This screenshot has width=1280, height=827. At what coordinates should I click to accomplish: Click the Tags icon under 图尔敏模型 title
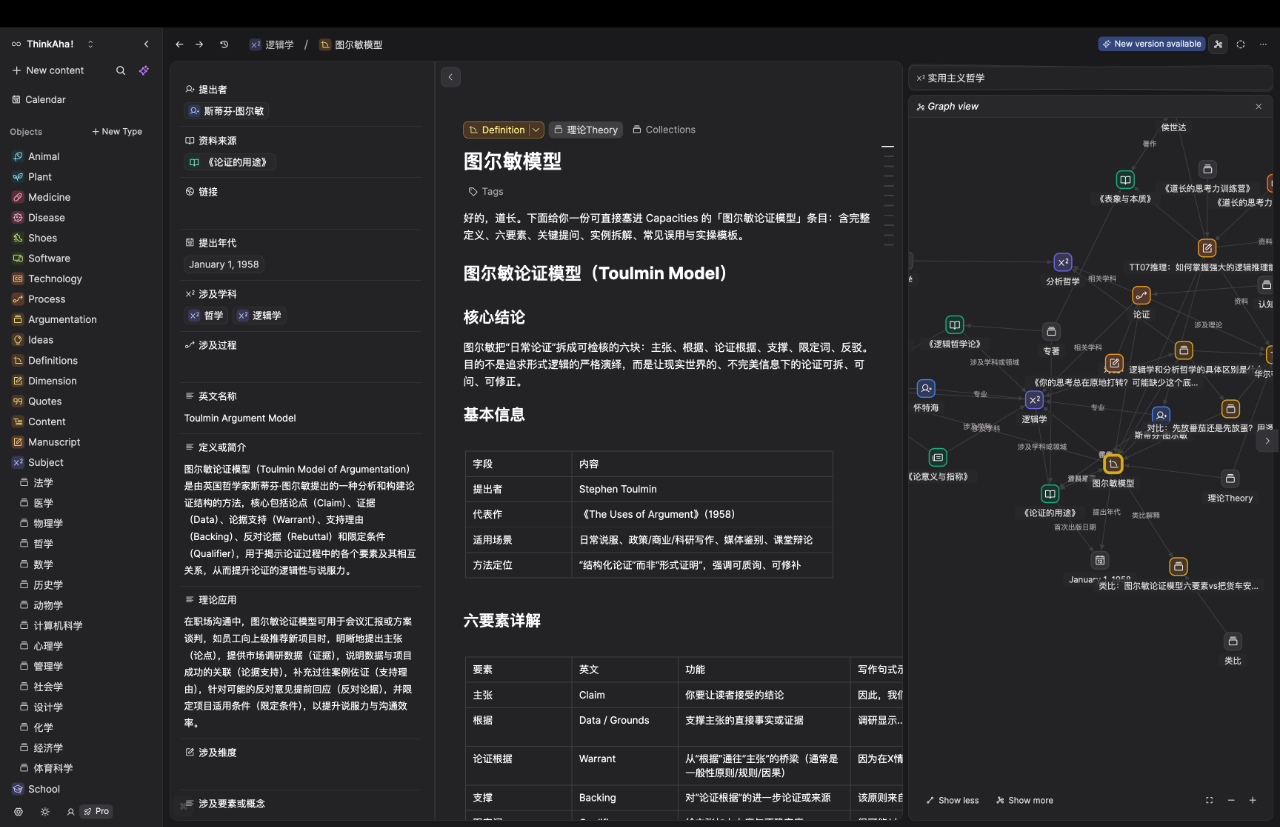coord(475,191)
